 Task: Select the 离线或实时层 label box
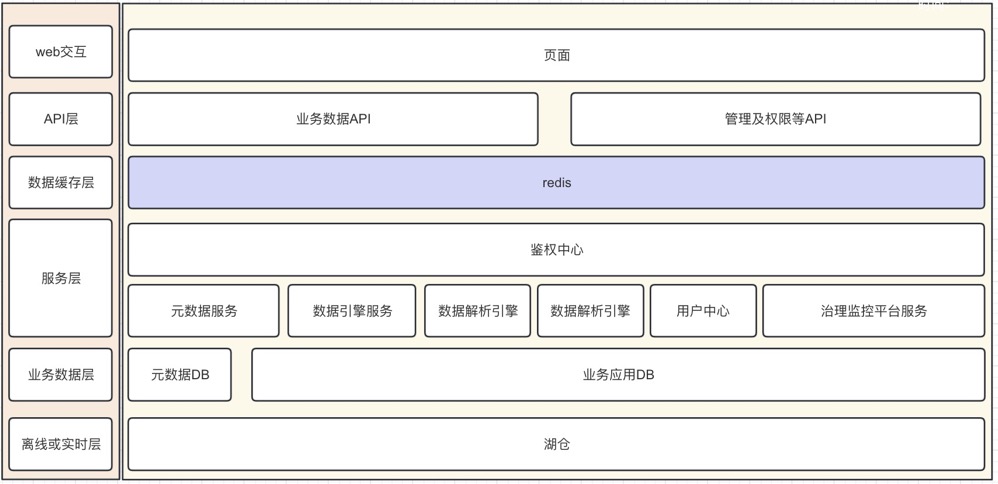tap(61, 444)
